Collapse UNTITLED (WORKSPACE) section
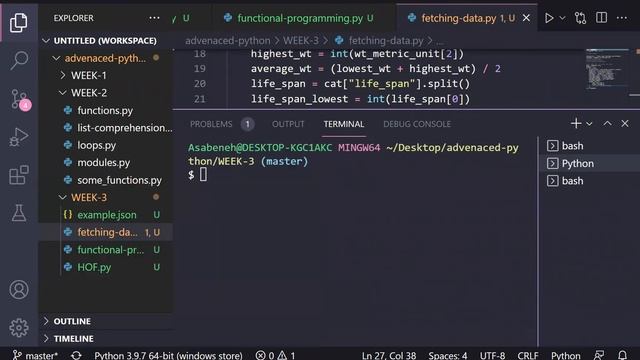 pyautogui.click(x=105, y=41)
